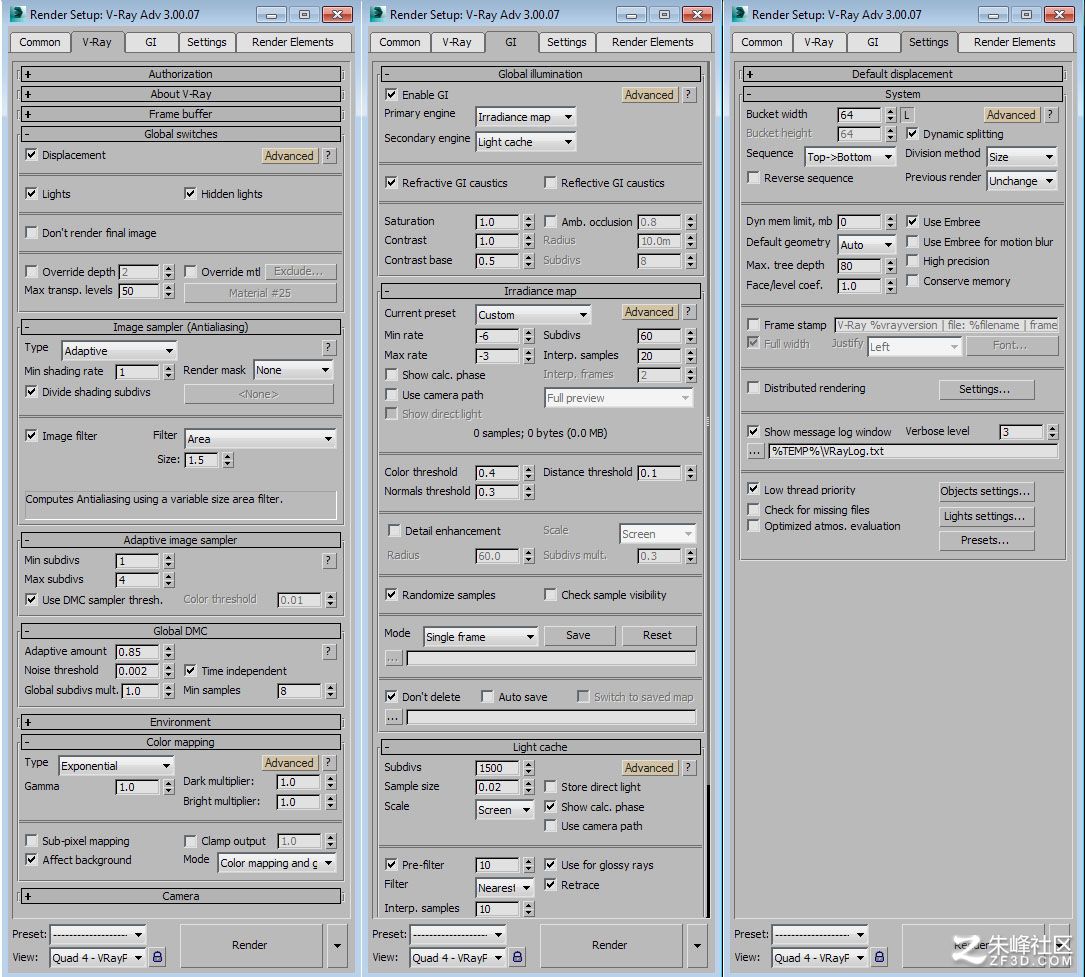Open the Render button dropdown arrow in left window
This screenshot has width=1085, height=977.
point(337,945)
